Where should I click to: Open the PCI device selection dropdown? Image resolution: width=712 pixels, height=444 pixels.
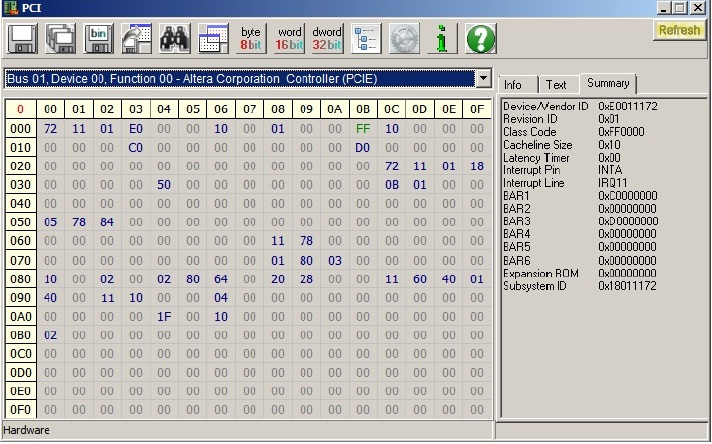click(484, 78)
